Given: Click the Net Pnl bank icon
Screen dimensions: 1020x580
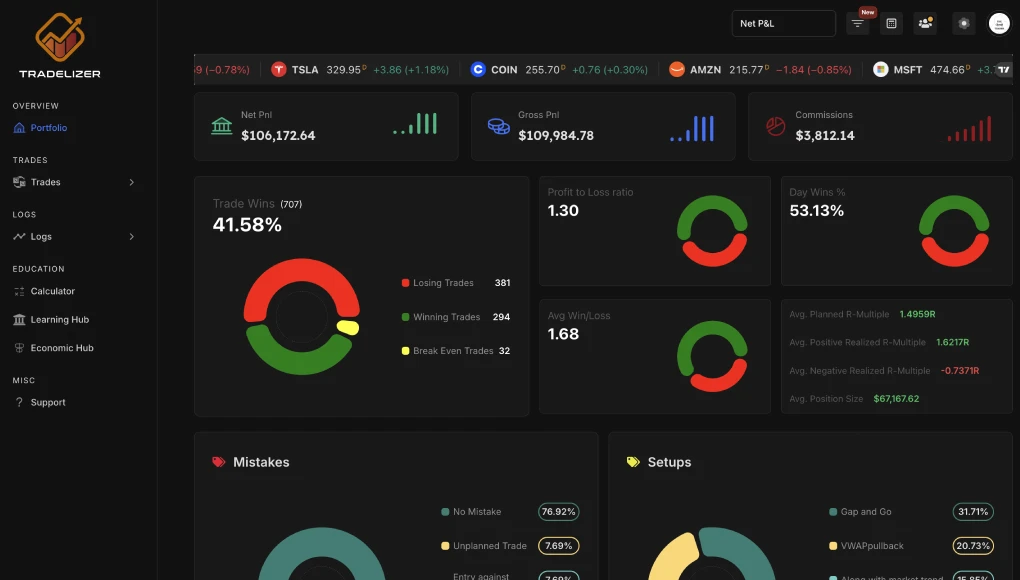Looking at the screenshot, I should (x=222, y=126).
